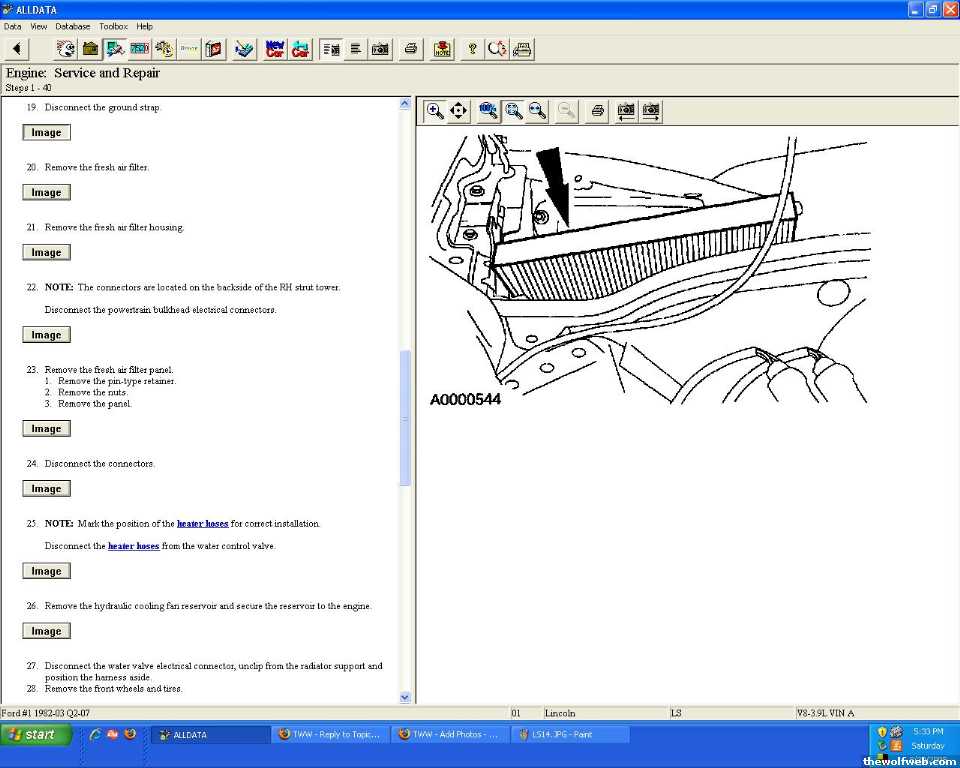
Task: Toggle the camera image-only view button
Action: (x=380, y=49)
